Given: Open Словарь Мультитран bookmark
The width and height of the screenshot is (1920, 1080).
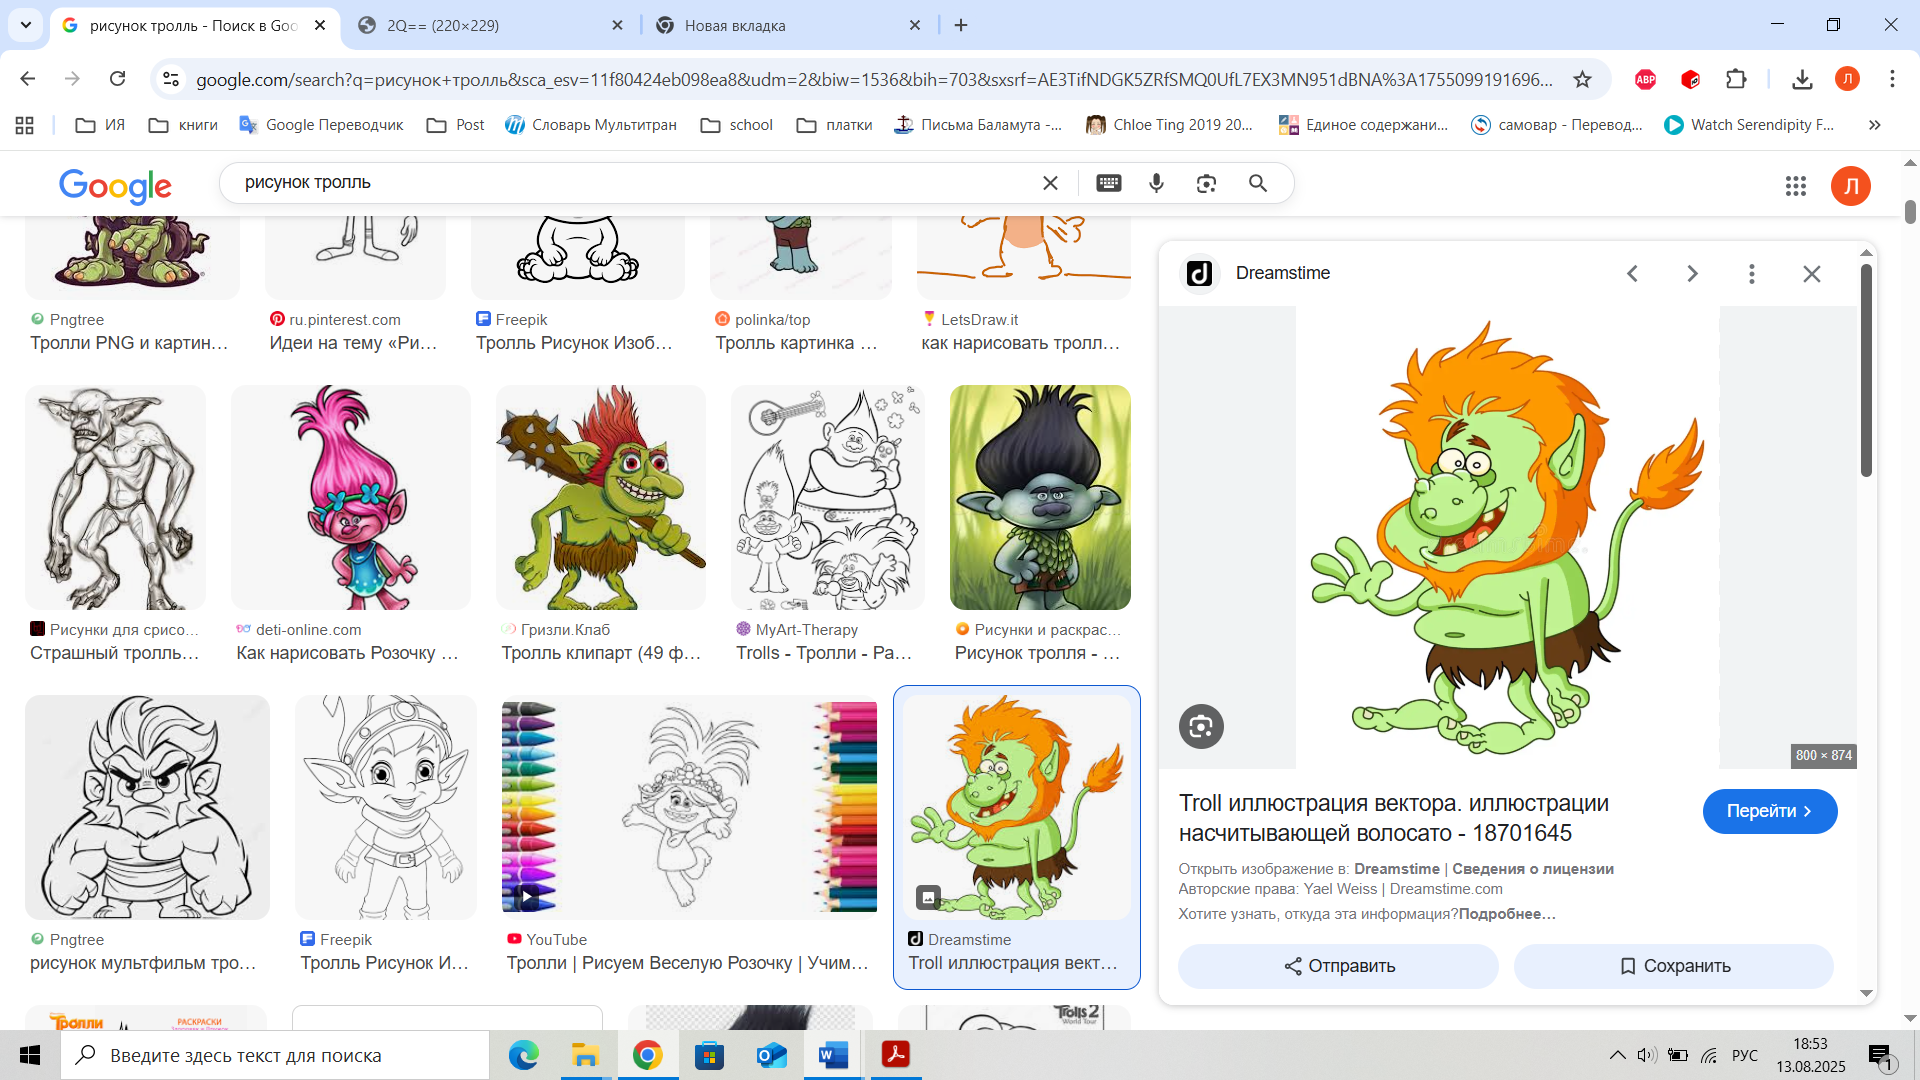Looking at the screenshot, I should [591, 125].
